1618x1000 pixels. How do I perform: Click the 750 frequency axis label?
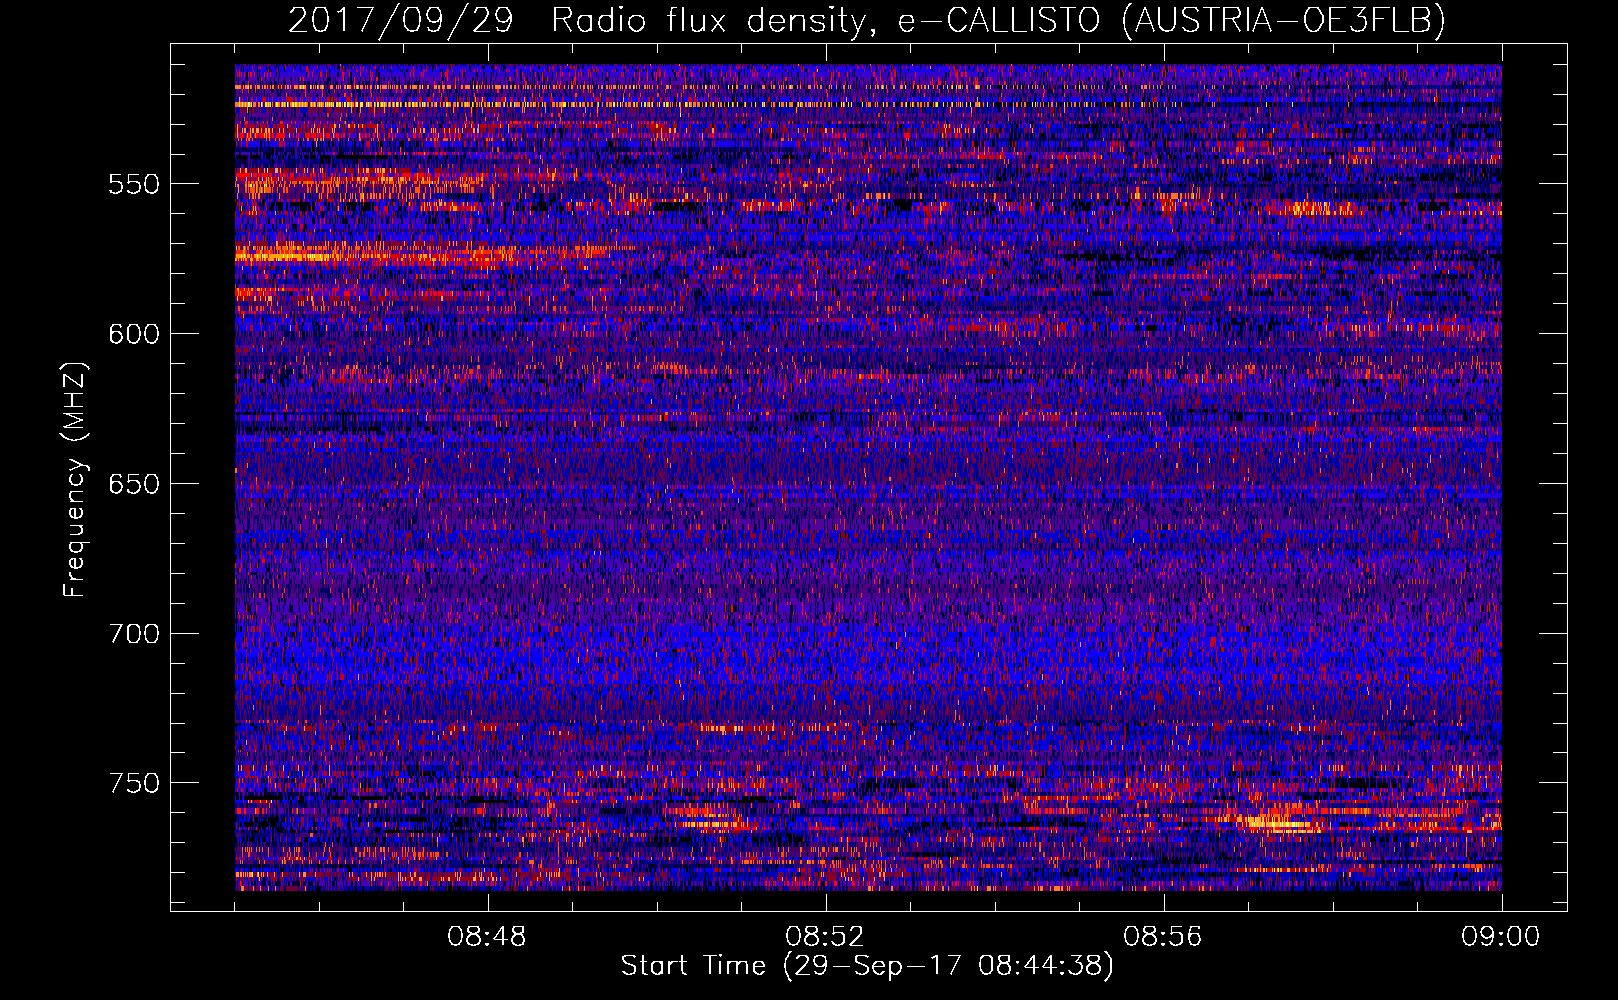134,783
